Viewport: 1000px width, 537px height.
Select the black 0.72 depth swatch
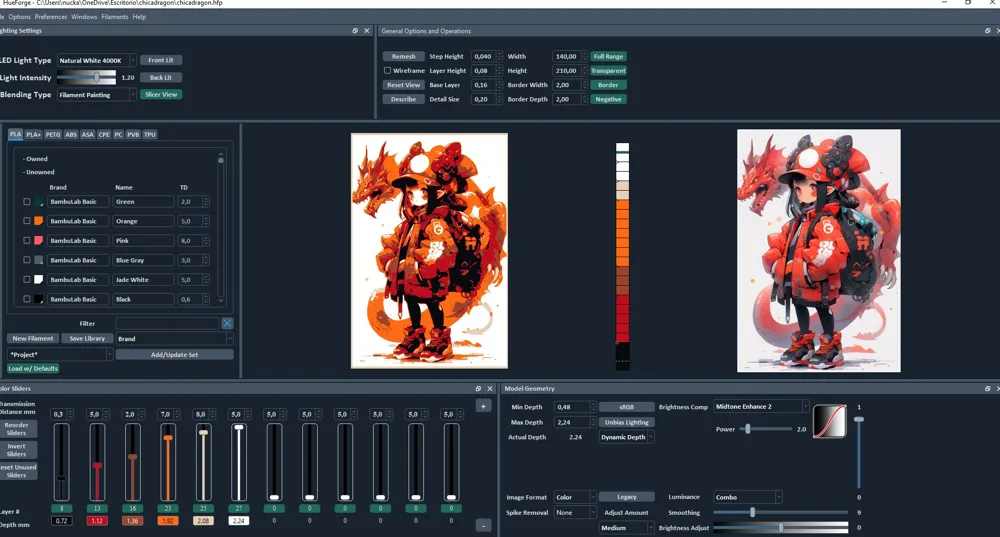pyautogui.click(x=61, y=521)
